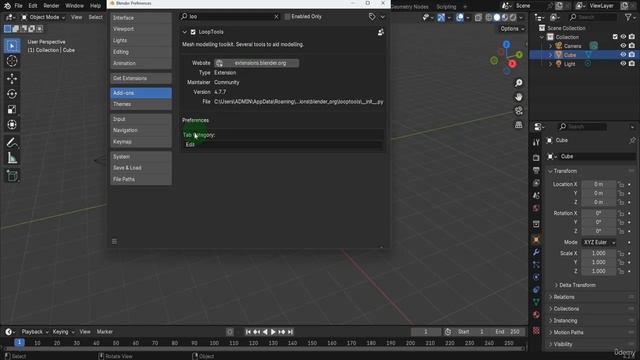Viewport: 640px width, 360px height.
Task: Open the File menu
Action: pyautogui.click(x=18, y=6)
